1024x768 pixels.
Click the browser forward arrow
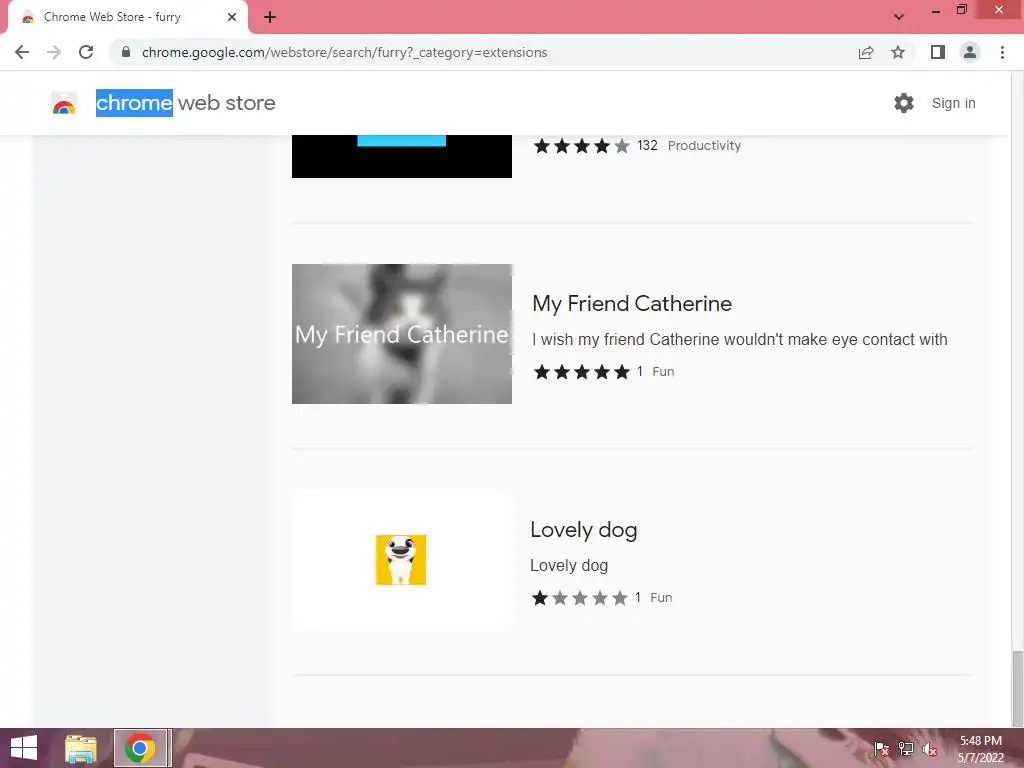[x=54, y=52]
